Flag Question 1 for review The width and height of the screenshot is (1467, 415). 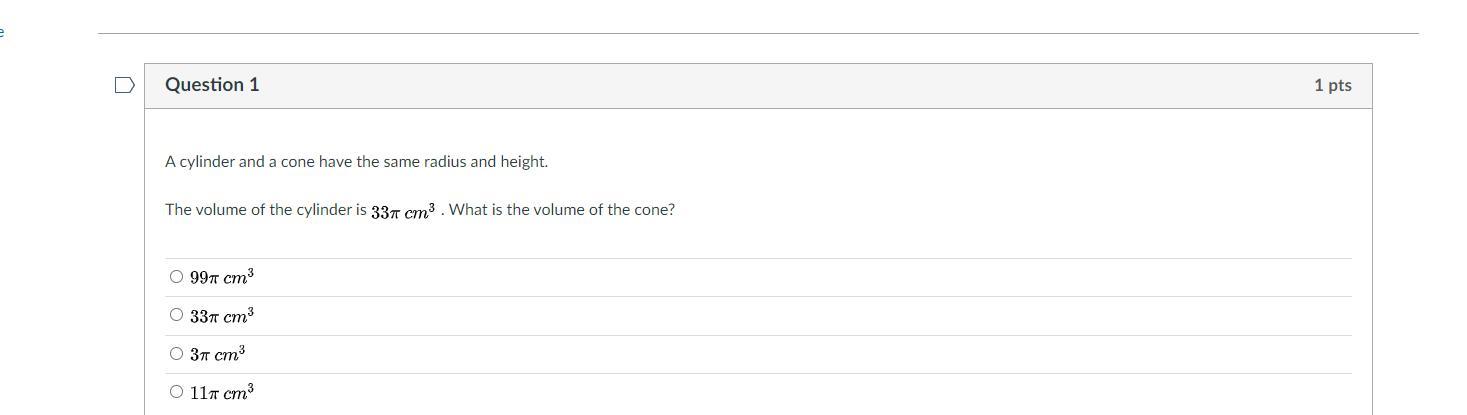pos(125,86)
